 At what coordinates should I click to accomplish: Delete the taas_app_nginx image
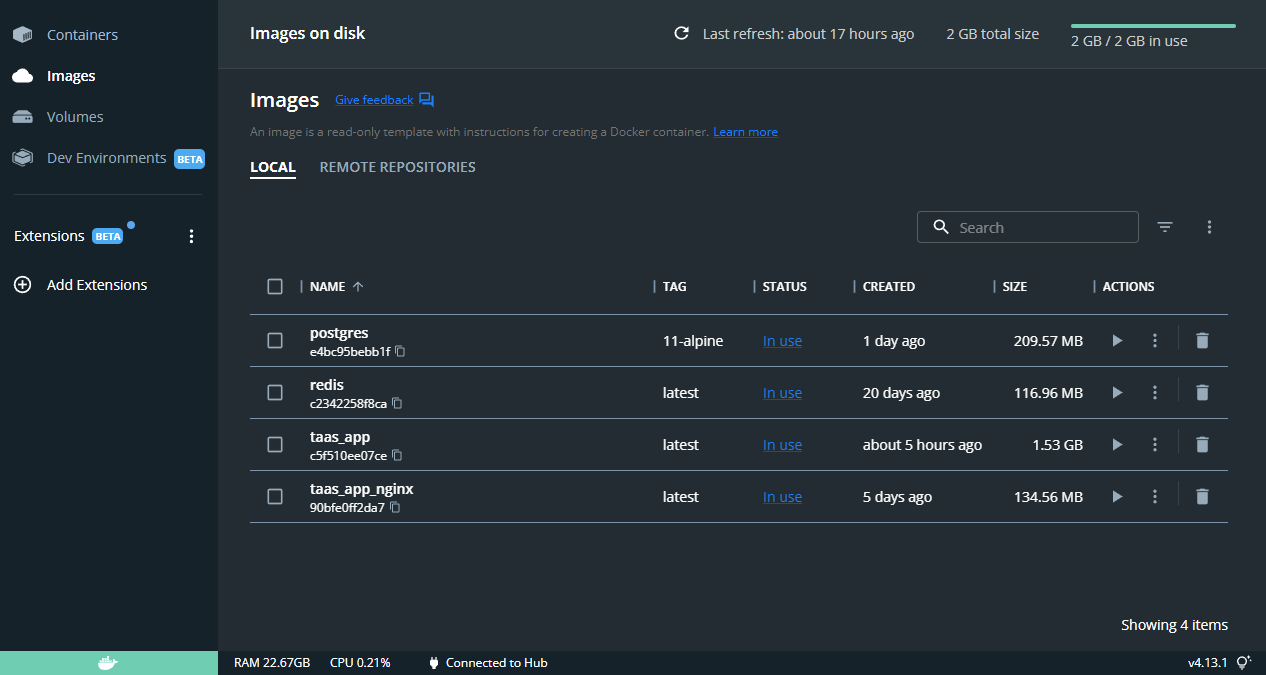(1202, 497)
